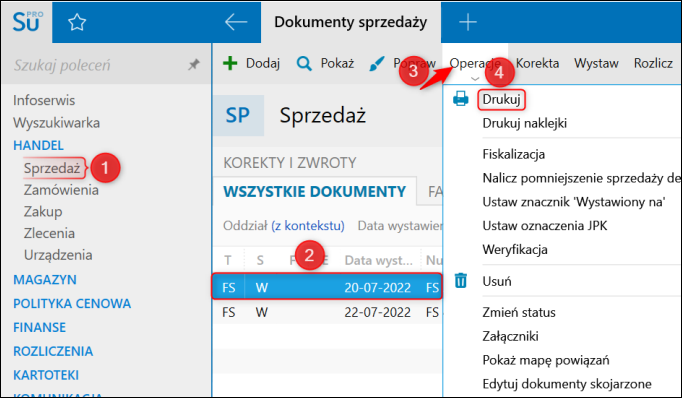Open Wyszukiwarka in the sidebar
This screenshot has width=682, height=398.
(57, 123)
